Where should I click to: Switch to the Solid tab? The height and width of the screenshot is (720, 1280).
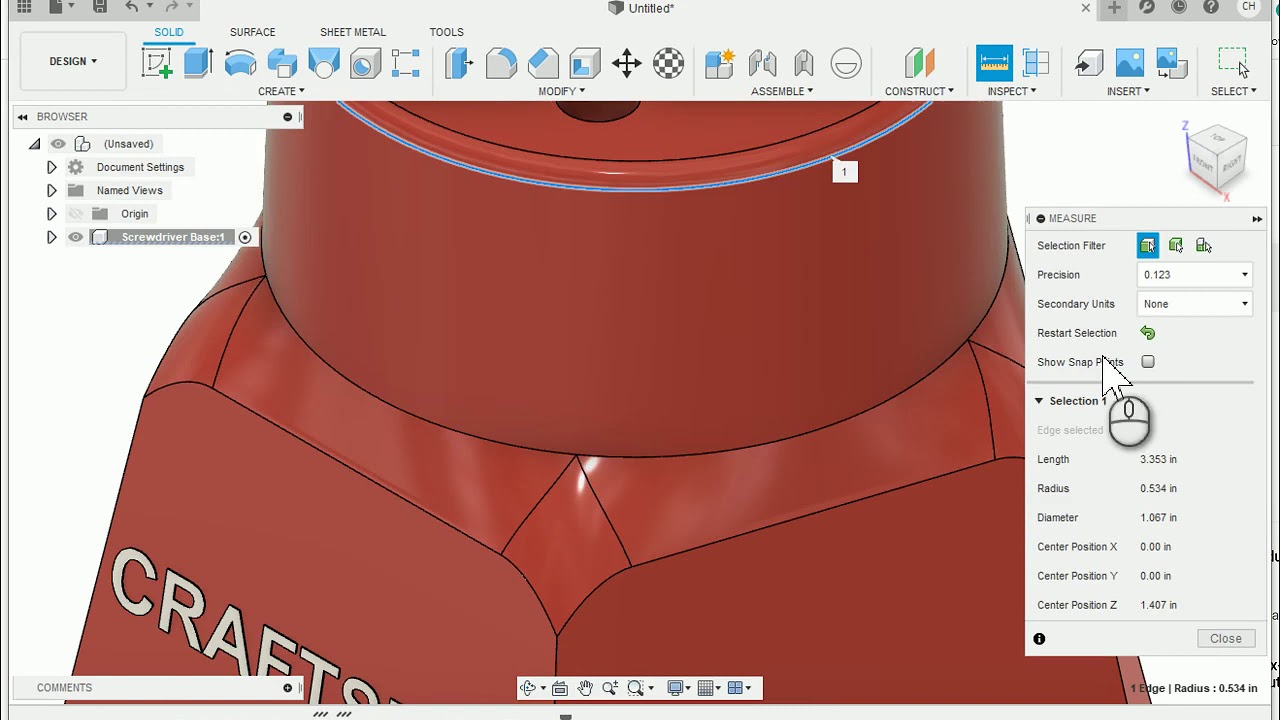click(169, 32)
